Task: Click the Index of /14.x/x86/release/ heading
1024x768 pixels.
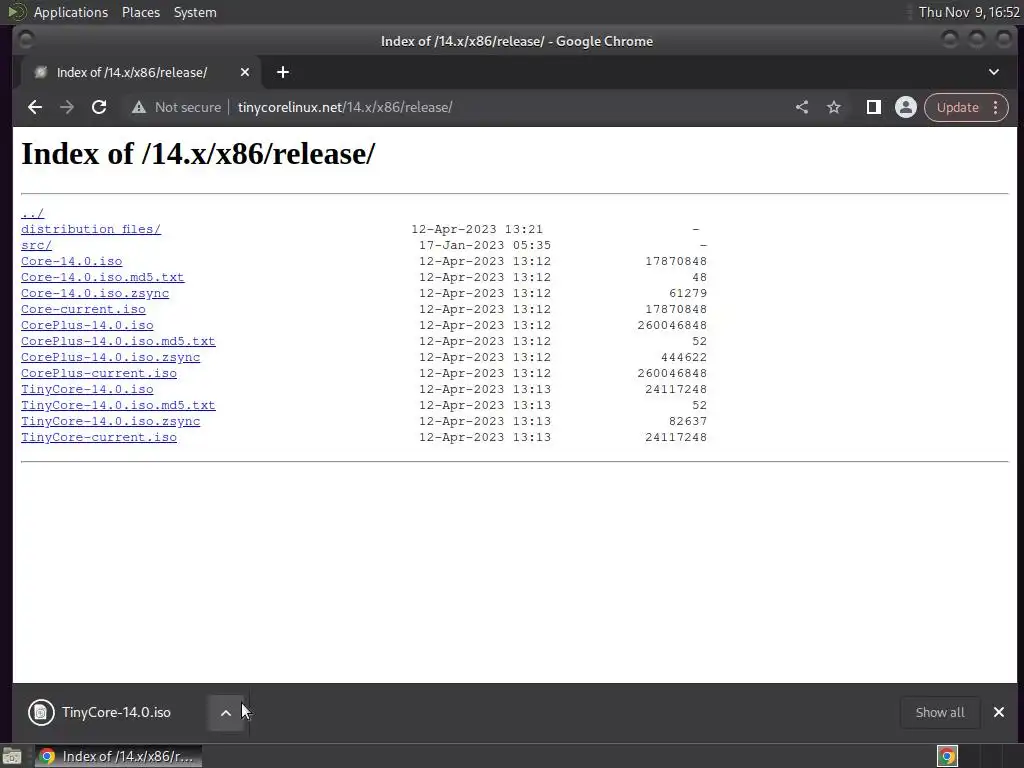Action: [199, 154]
